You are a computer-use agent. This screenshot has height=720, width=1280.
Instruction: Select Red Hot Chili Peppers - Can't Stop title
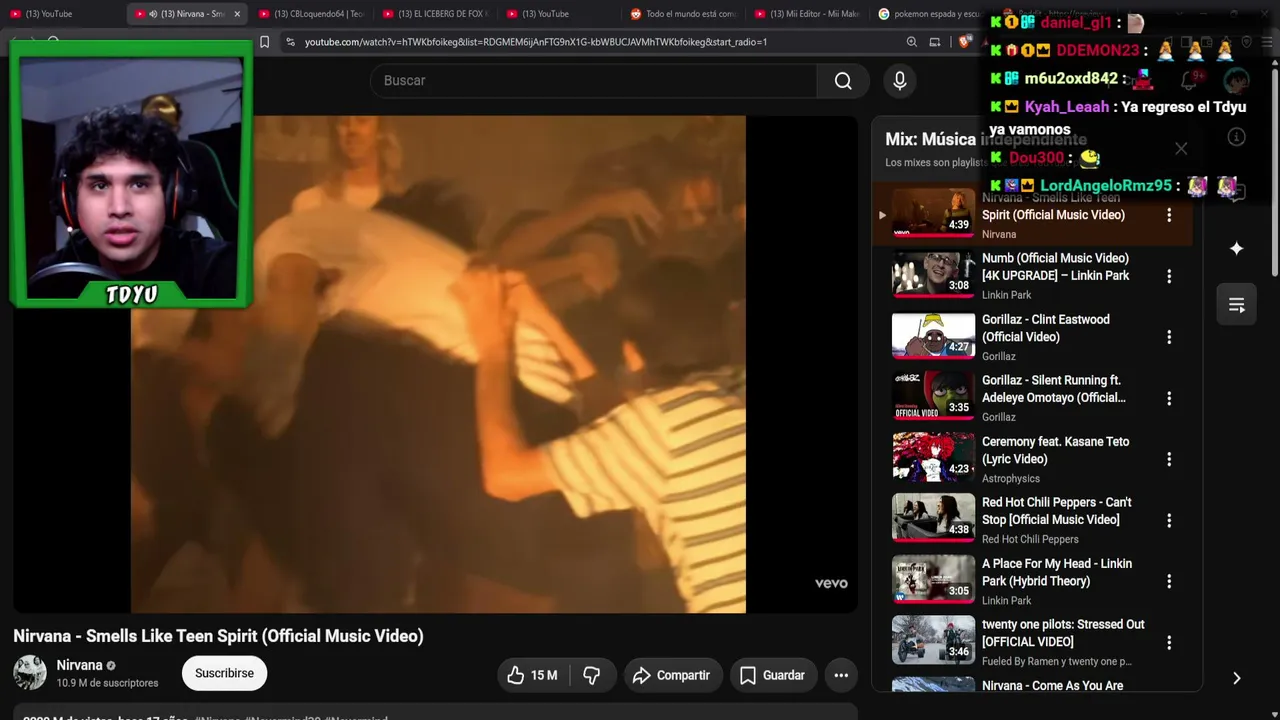click(x=1057, y=511)
